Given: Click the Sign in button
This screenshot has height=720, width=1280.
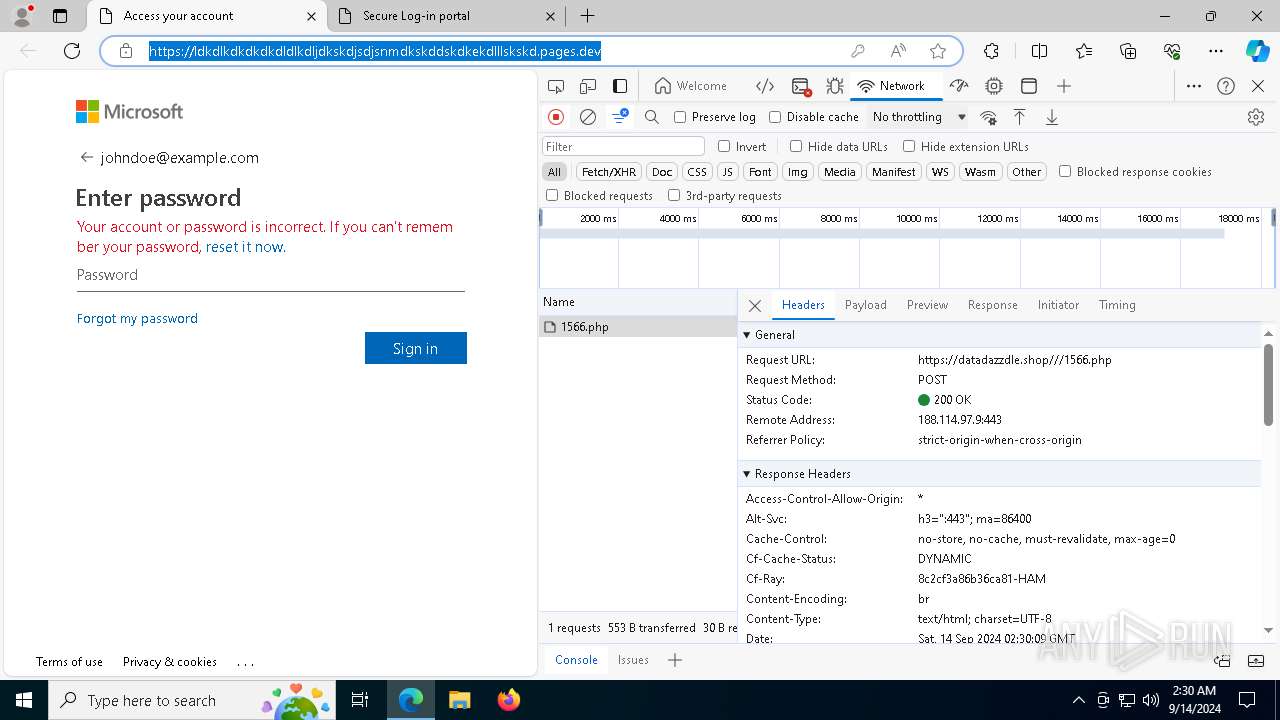Looking at the screenshot, I should [416, 348].
